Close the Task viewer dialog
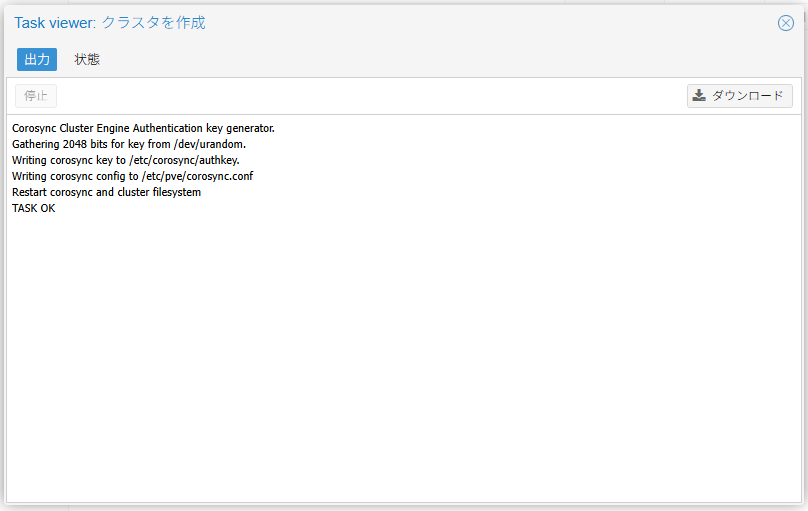Image resolution: width=808 pixels, height=511 pixels. coord(785,23)
